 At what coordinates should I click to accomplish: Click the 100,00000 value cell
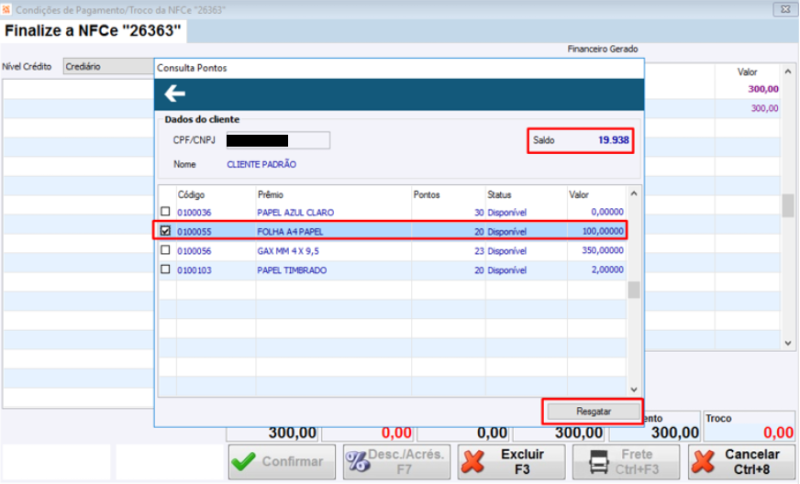[x=603, y=231]
